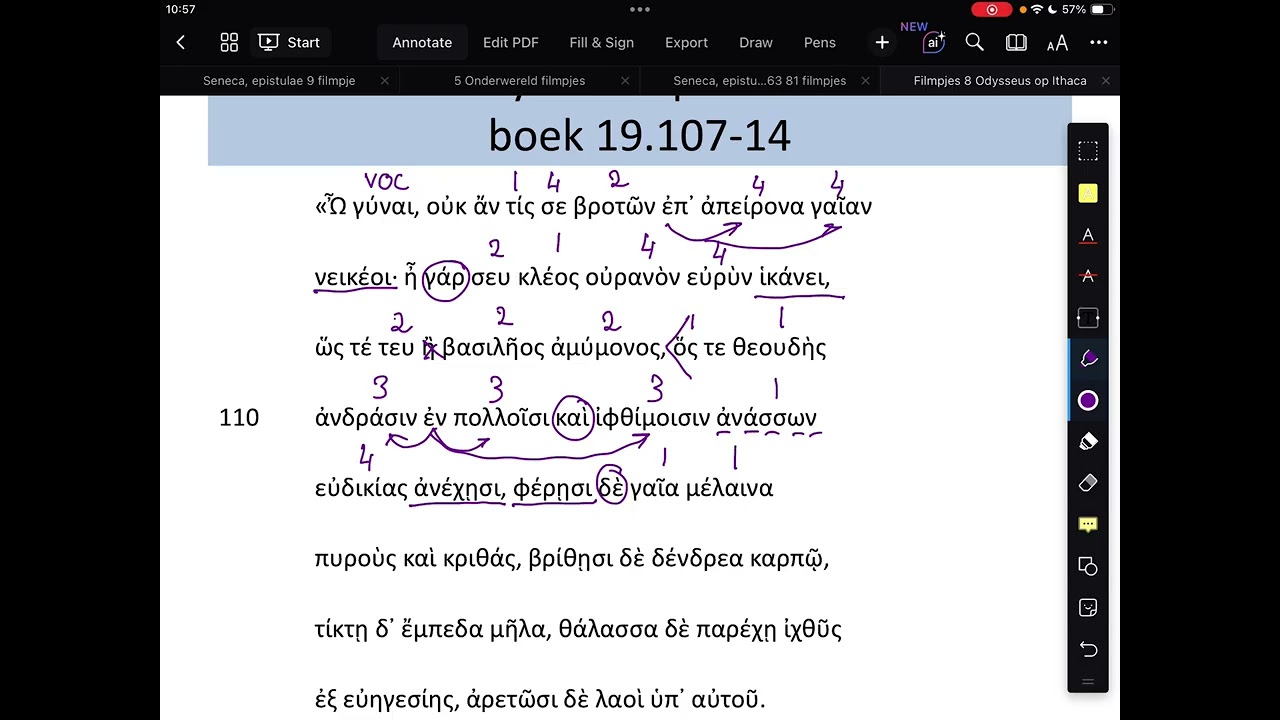
Task: Select the highlighter marker tool
Action: tap(1088, 442)
